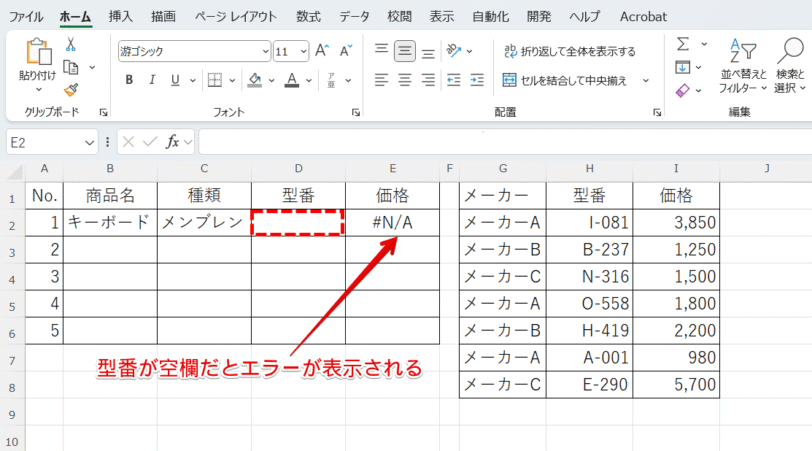Click the Cut scissors icon
812x451 pixels.
(x=71, y=45)
